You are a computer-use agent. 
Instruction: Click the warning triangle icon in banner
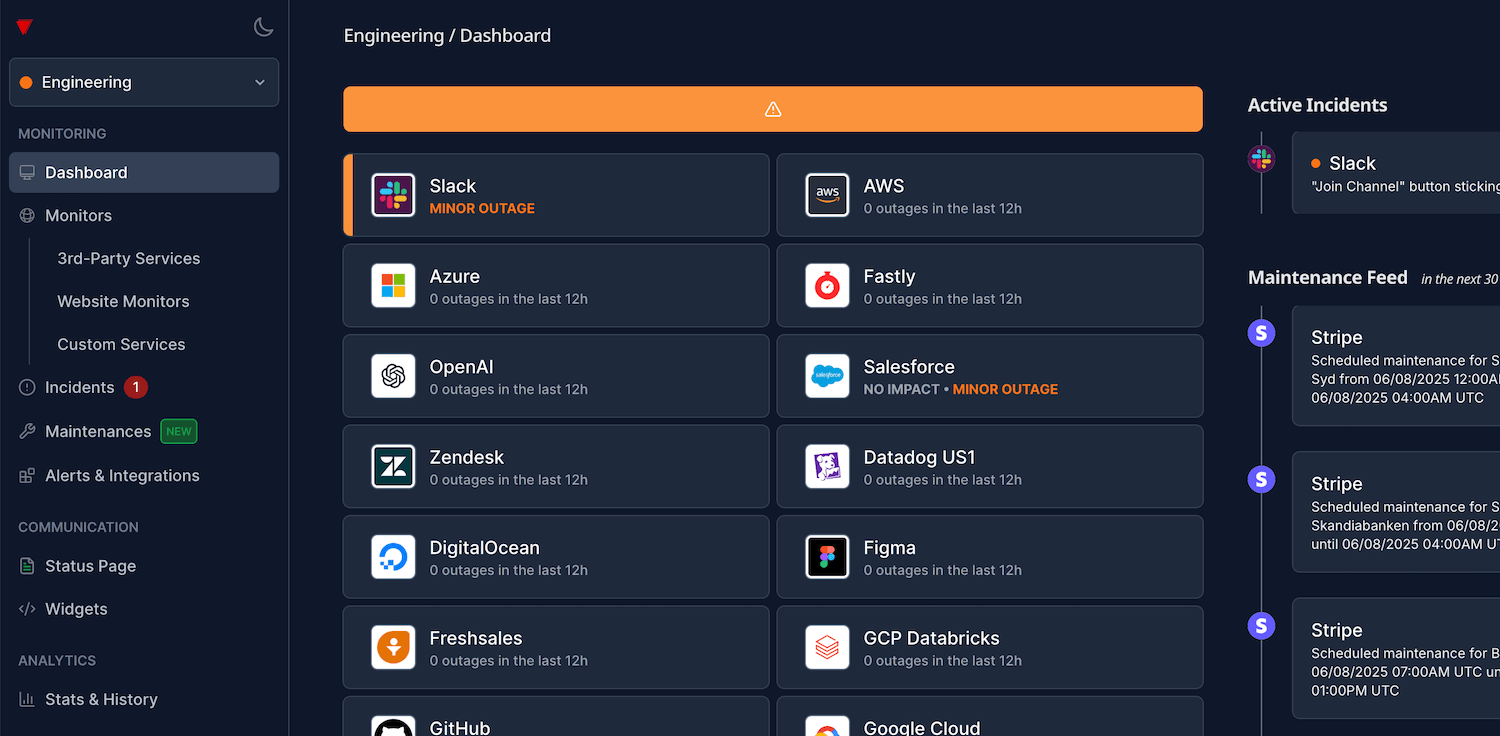pos(773,109)
